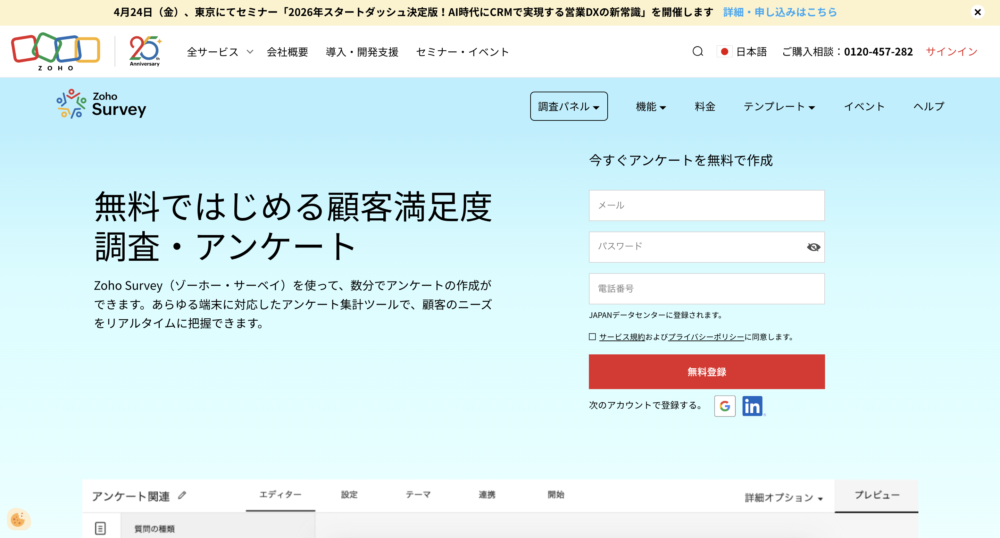Sign up with LinkedIn icon
Image resolution: width=1000 pixels, height=538 pixels.
coord(753,406)
